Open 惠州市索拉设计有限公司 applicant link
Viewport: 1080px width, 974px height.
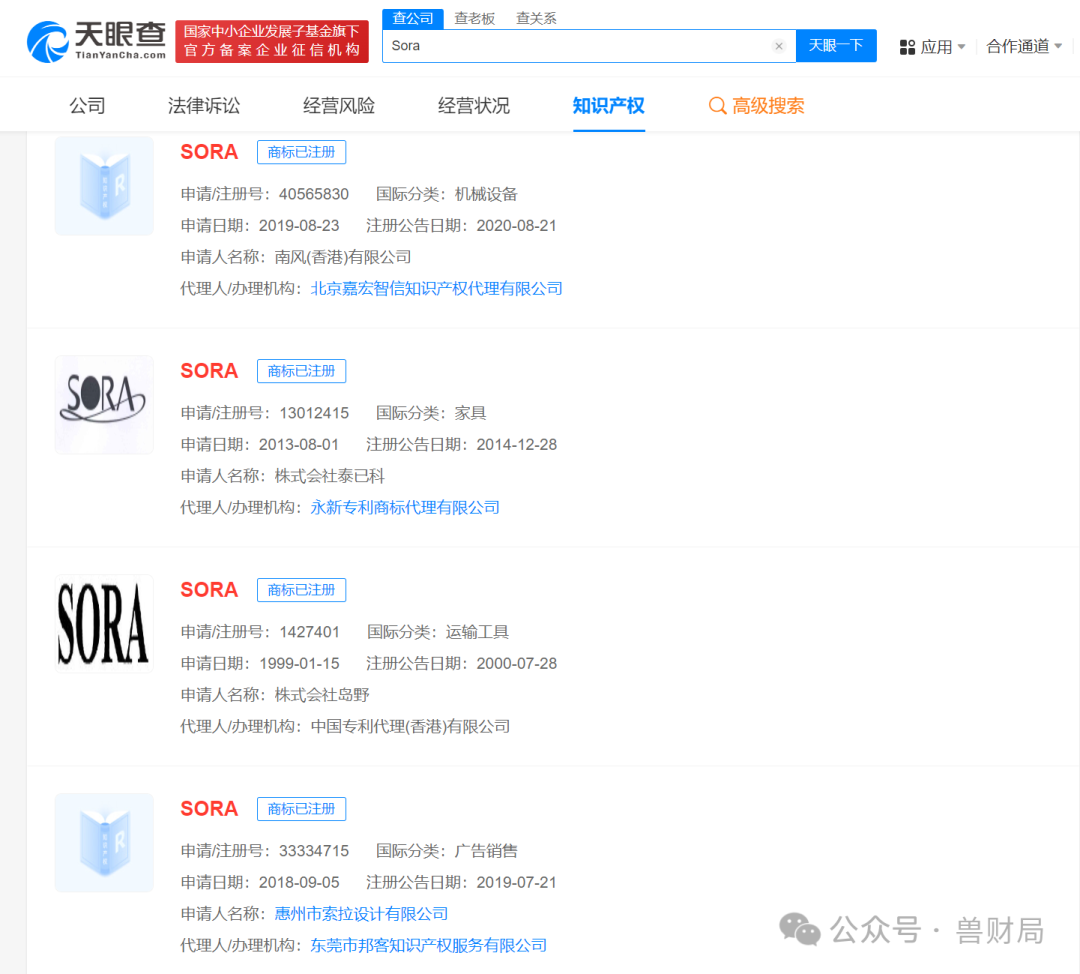click(361, 913)
